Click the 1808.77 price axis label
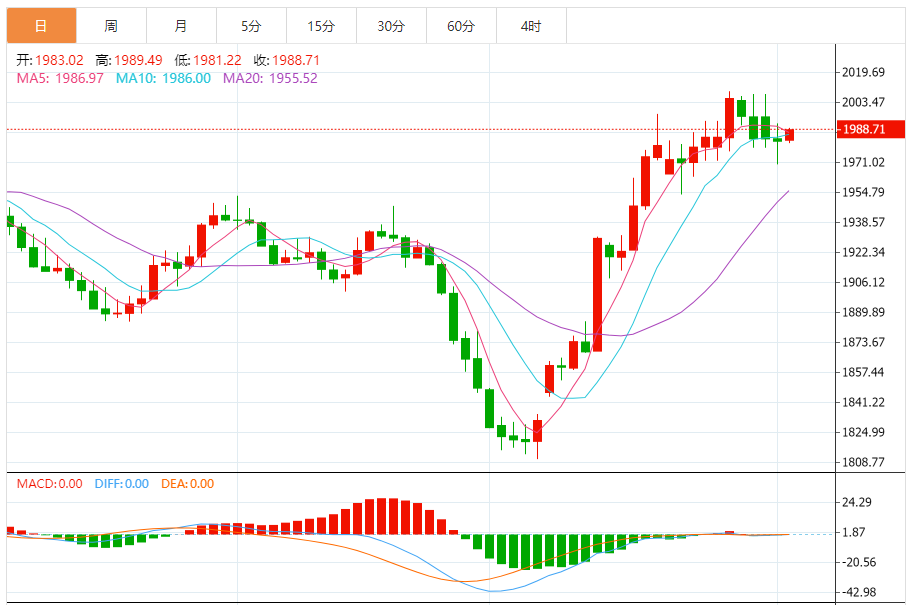This screenshot has height=605, width=915. pyautogui.click(x=863, y=462)
